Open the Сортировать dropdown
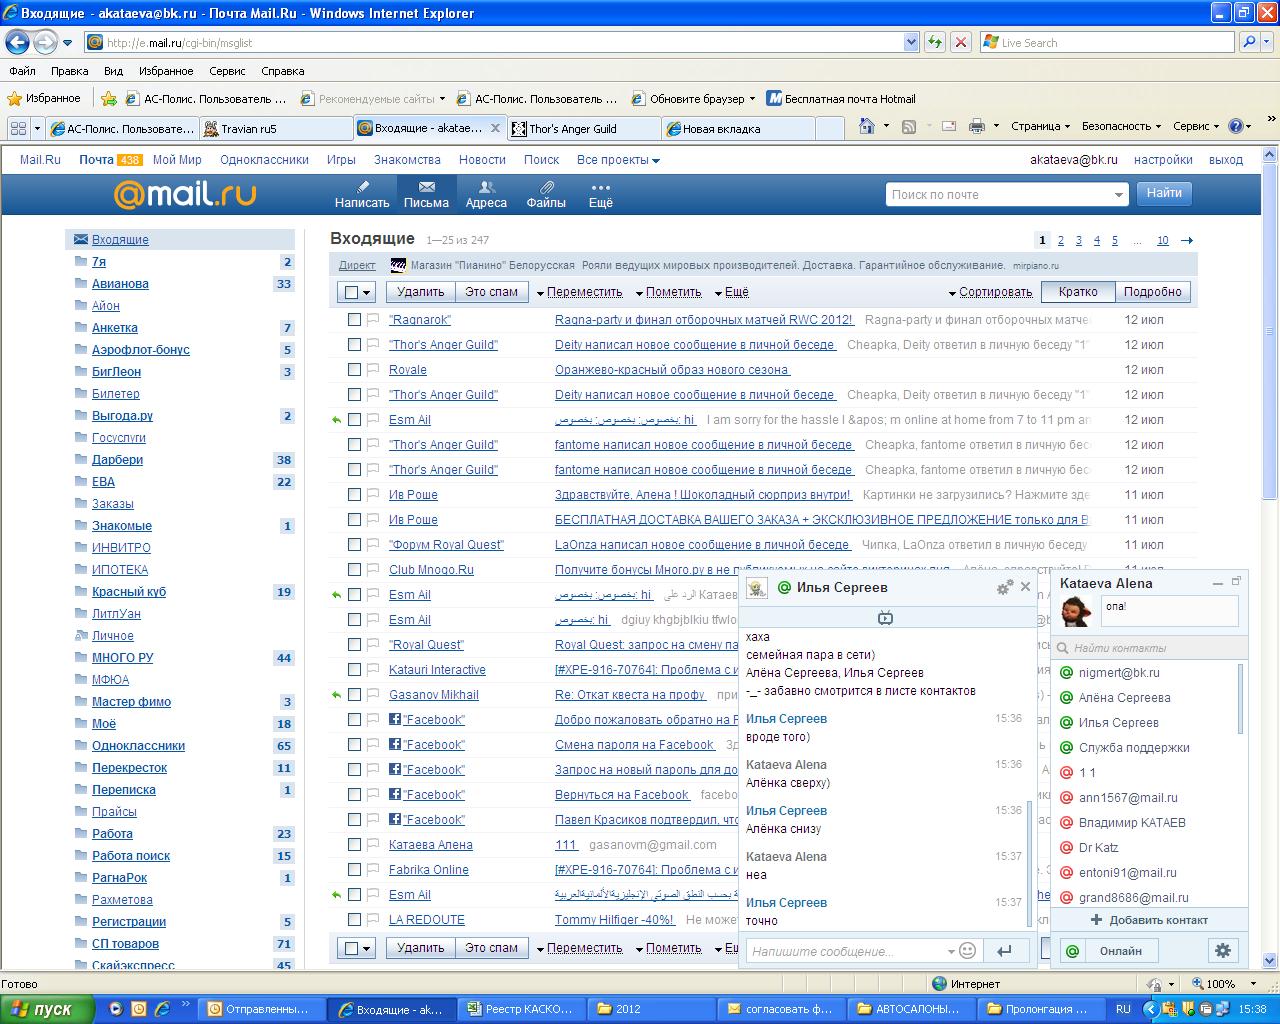This screenshot has width=1280, height=1024. [990, 292]
